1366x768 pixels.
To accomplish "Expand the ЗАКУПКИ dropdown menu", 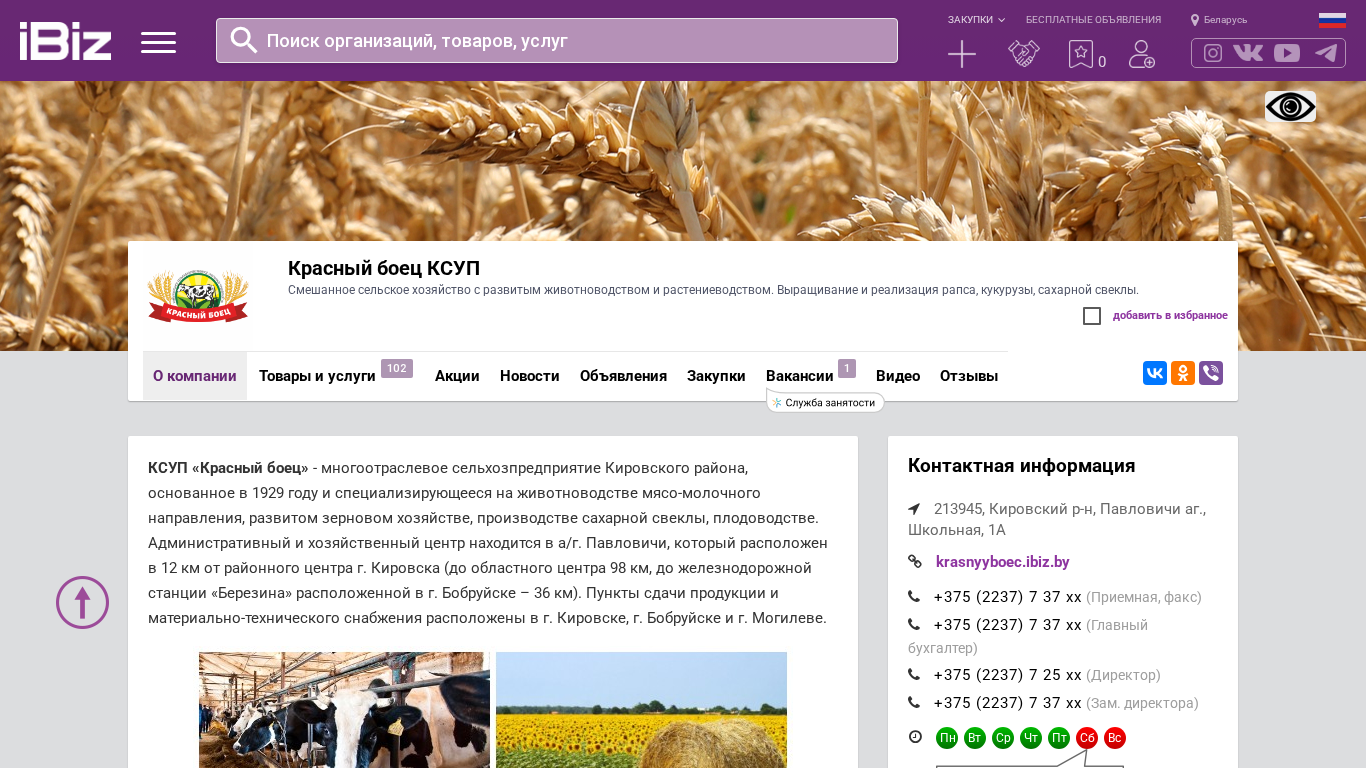I will pos(976,20).
